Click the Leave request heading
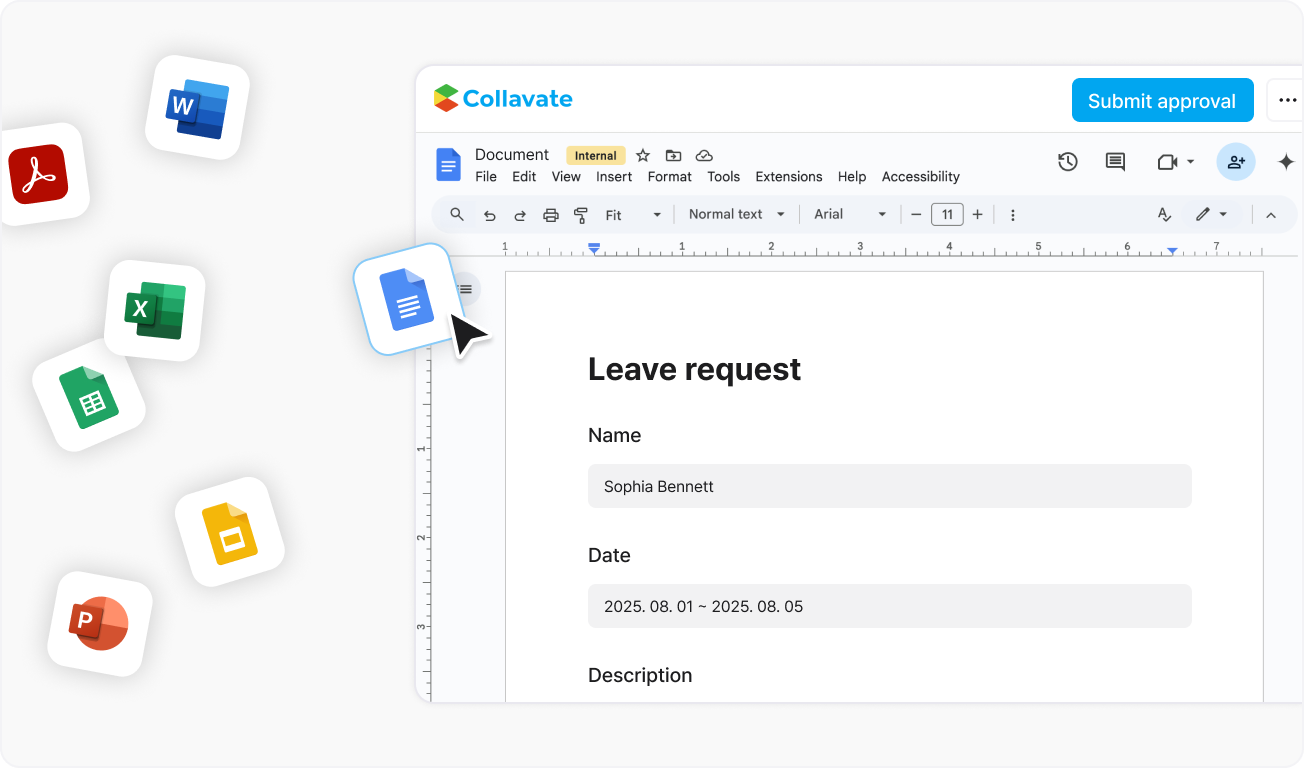Screen dimensions: 1304x768 click(x=694, y=370)
